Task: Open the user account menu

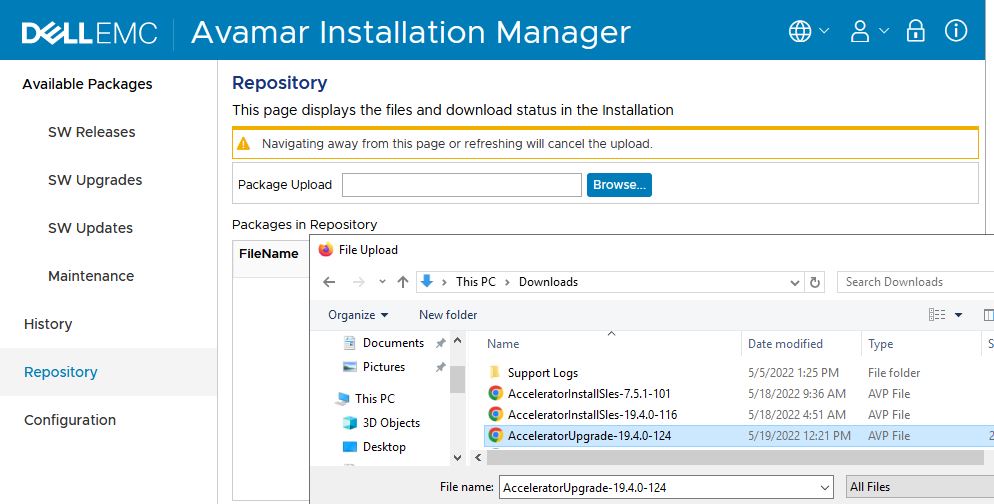Action: tap(868, 31)
